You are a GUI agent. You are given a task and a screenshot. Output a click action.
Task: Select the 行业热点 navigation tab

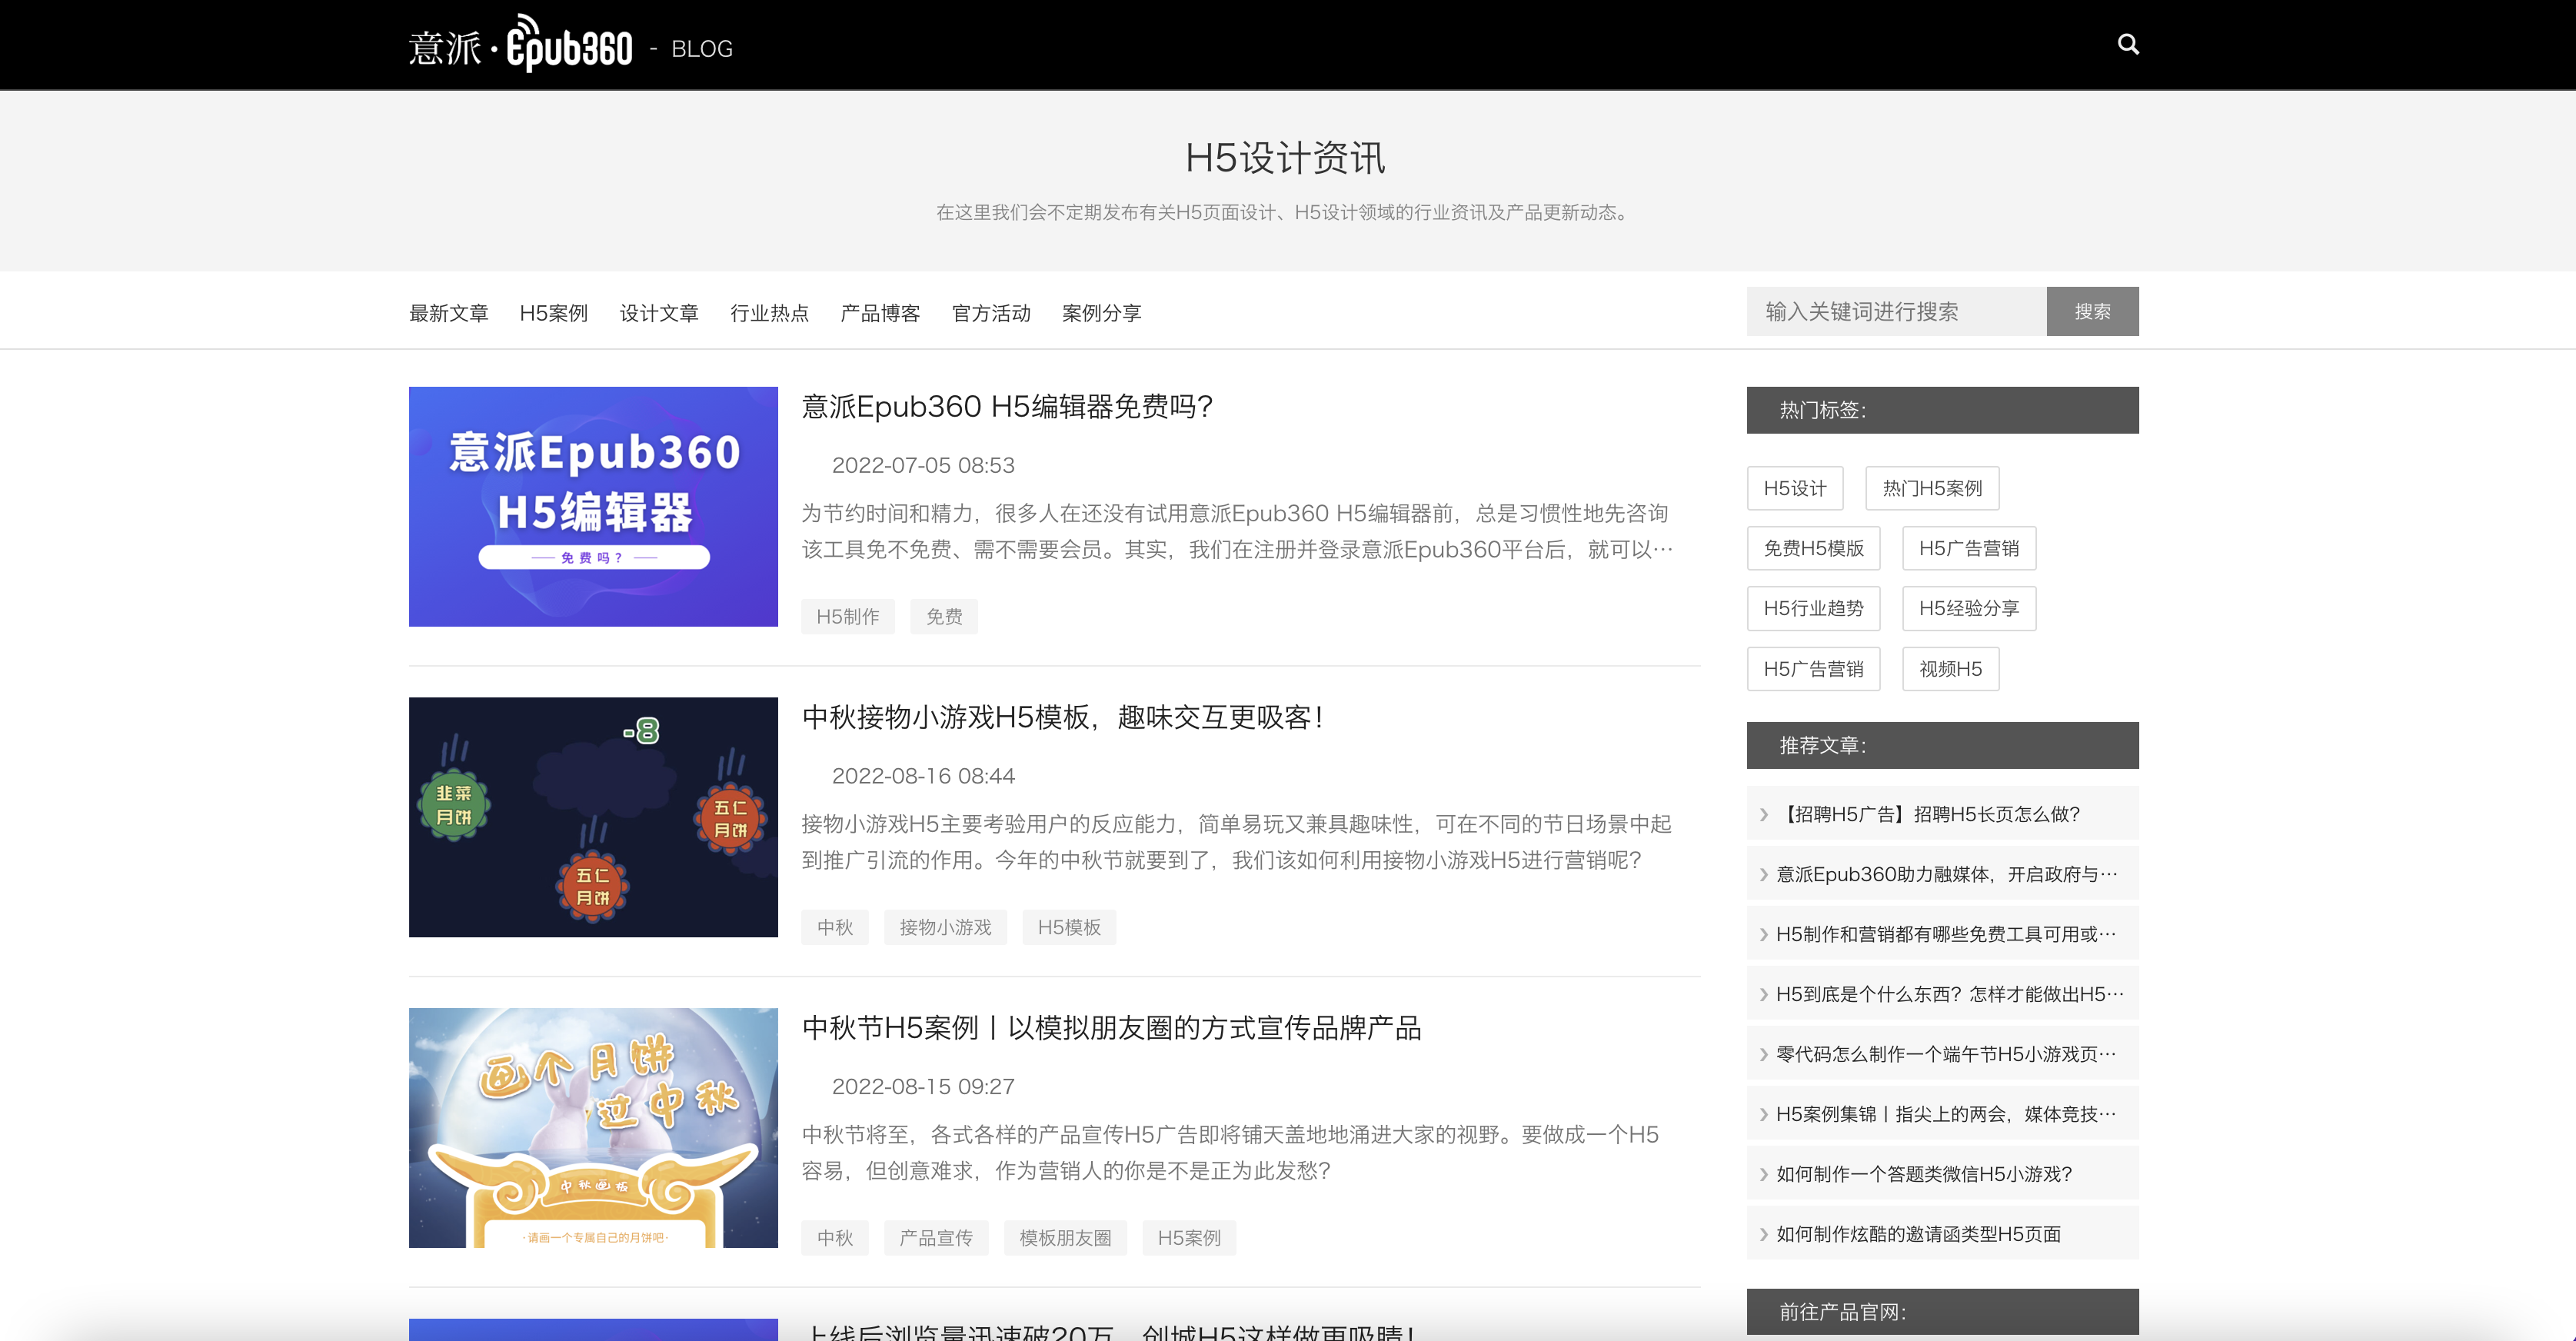point(769,313)
